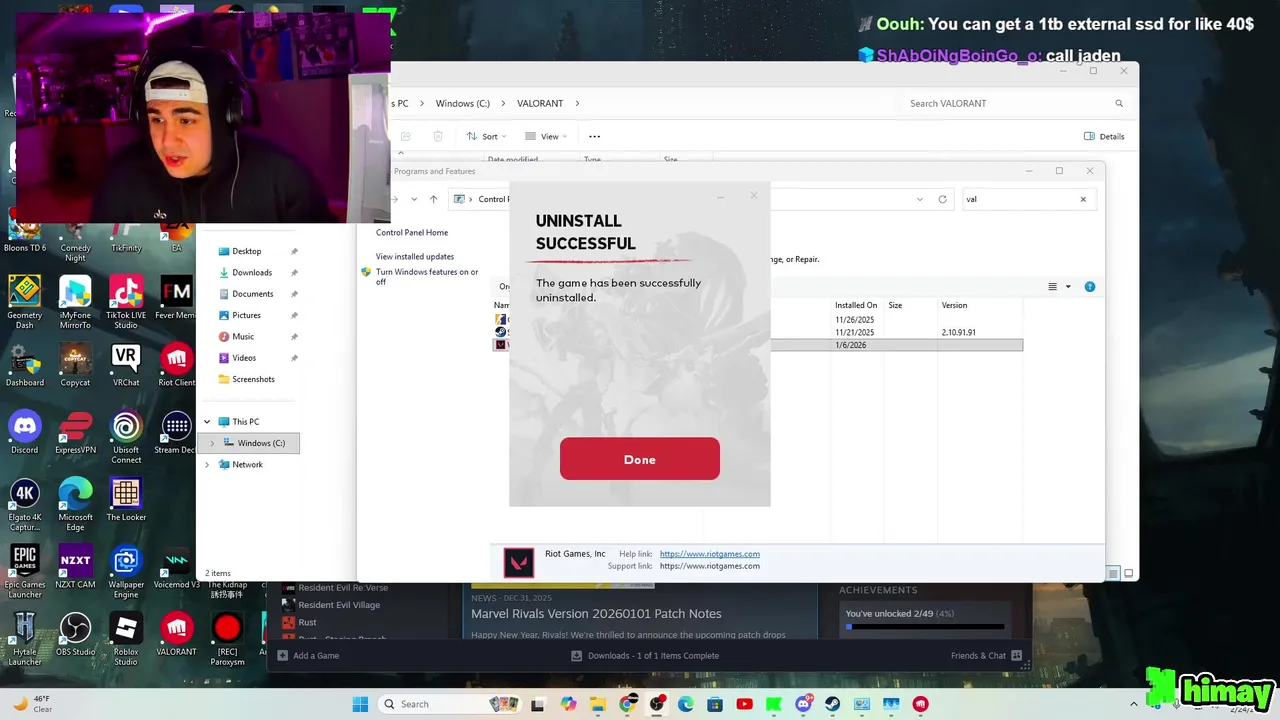Click the Windows Start button

360,704
